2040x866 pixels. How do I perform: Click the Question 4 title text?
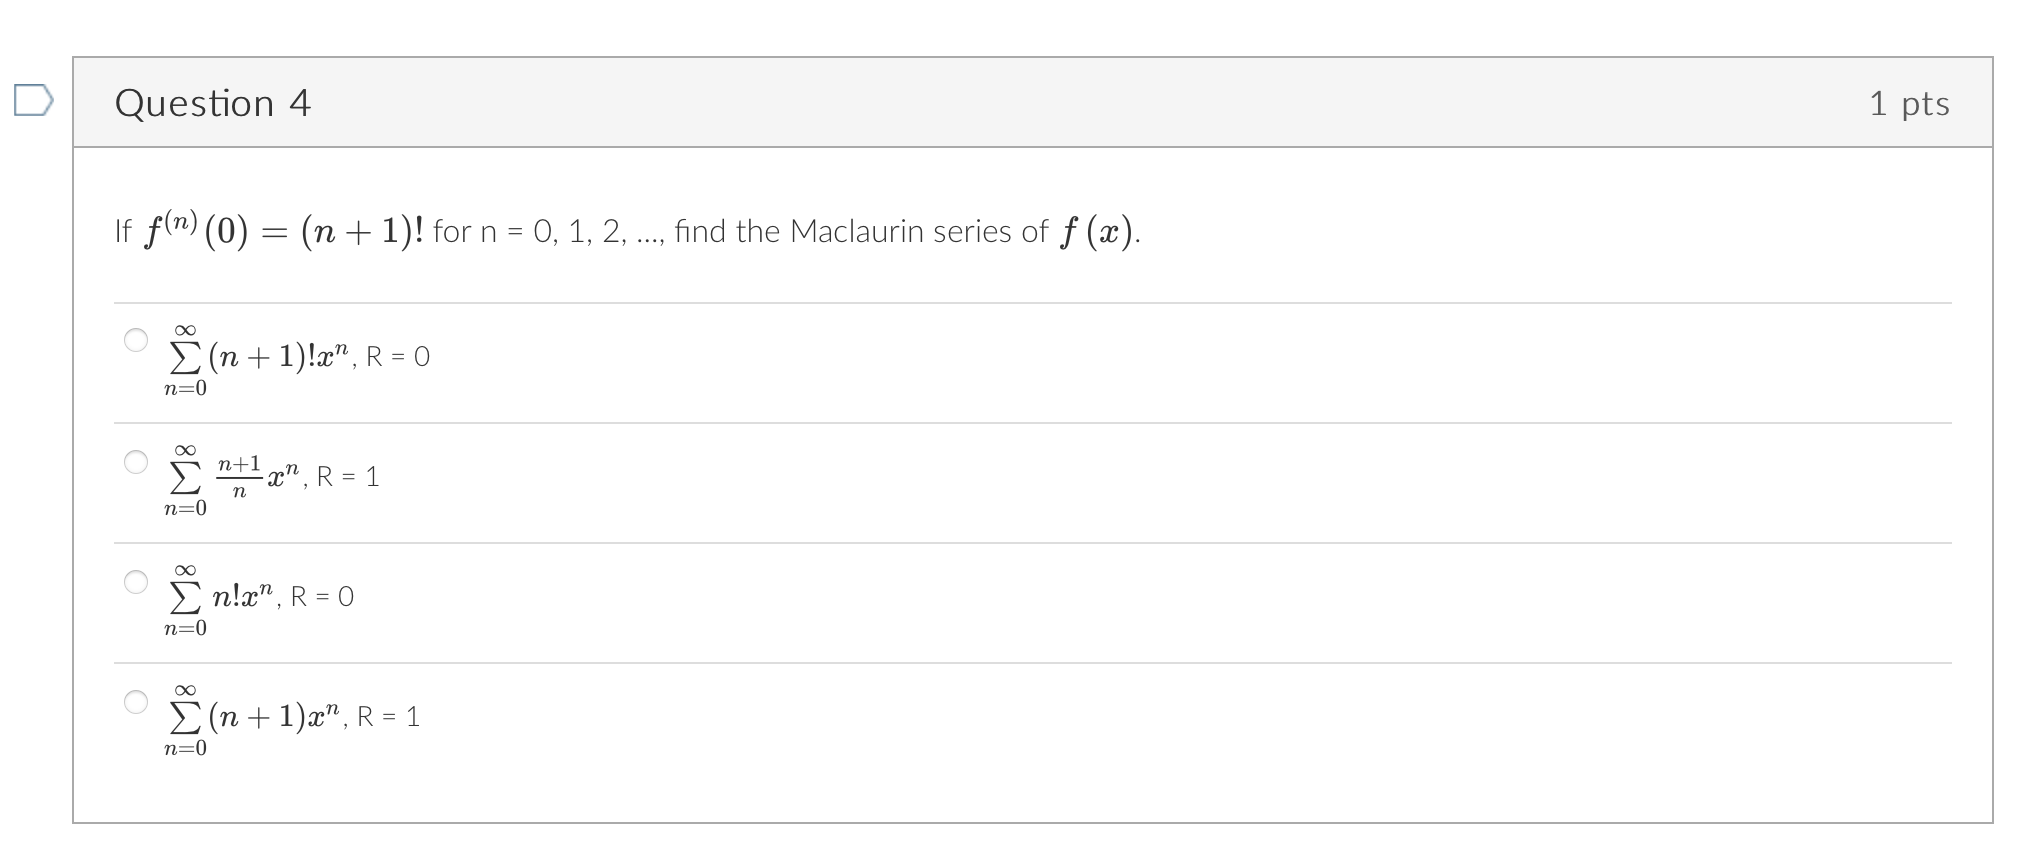(213, 101)
